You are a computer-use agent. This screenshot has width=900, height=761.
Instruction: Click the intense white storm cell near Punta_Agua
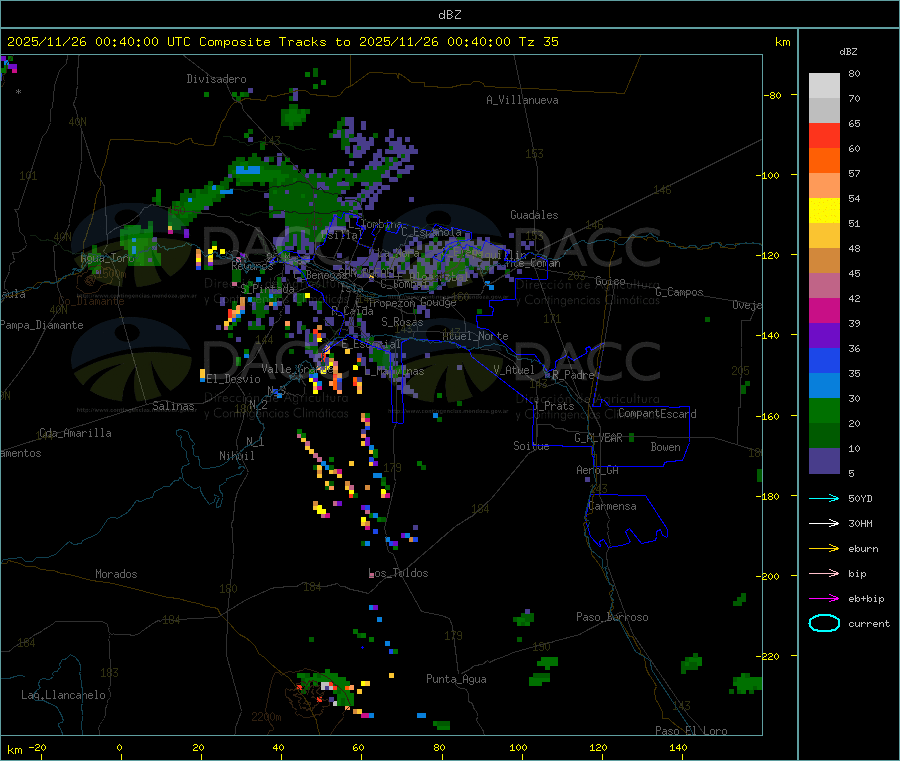[x=327, y=686]
